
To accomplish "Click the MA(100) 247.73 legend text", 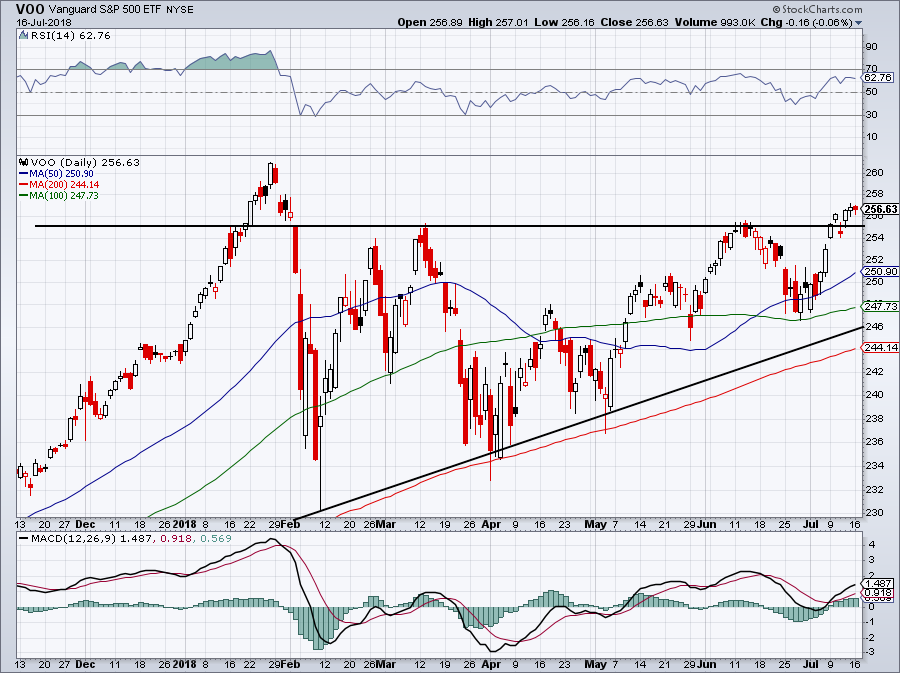I will pyautogui.click(x=64, y=196).
